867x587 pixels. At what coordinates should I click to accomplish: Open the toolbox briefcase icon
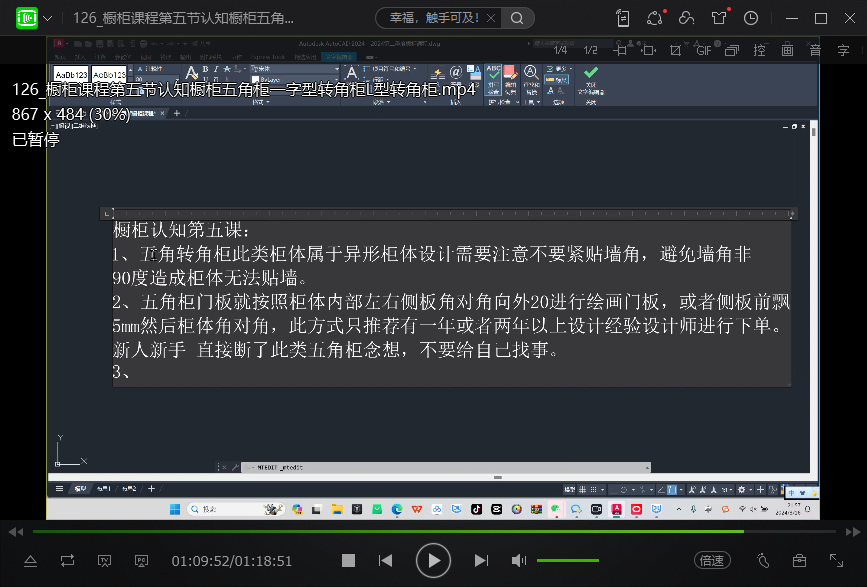[800, 561]
